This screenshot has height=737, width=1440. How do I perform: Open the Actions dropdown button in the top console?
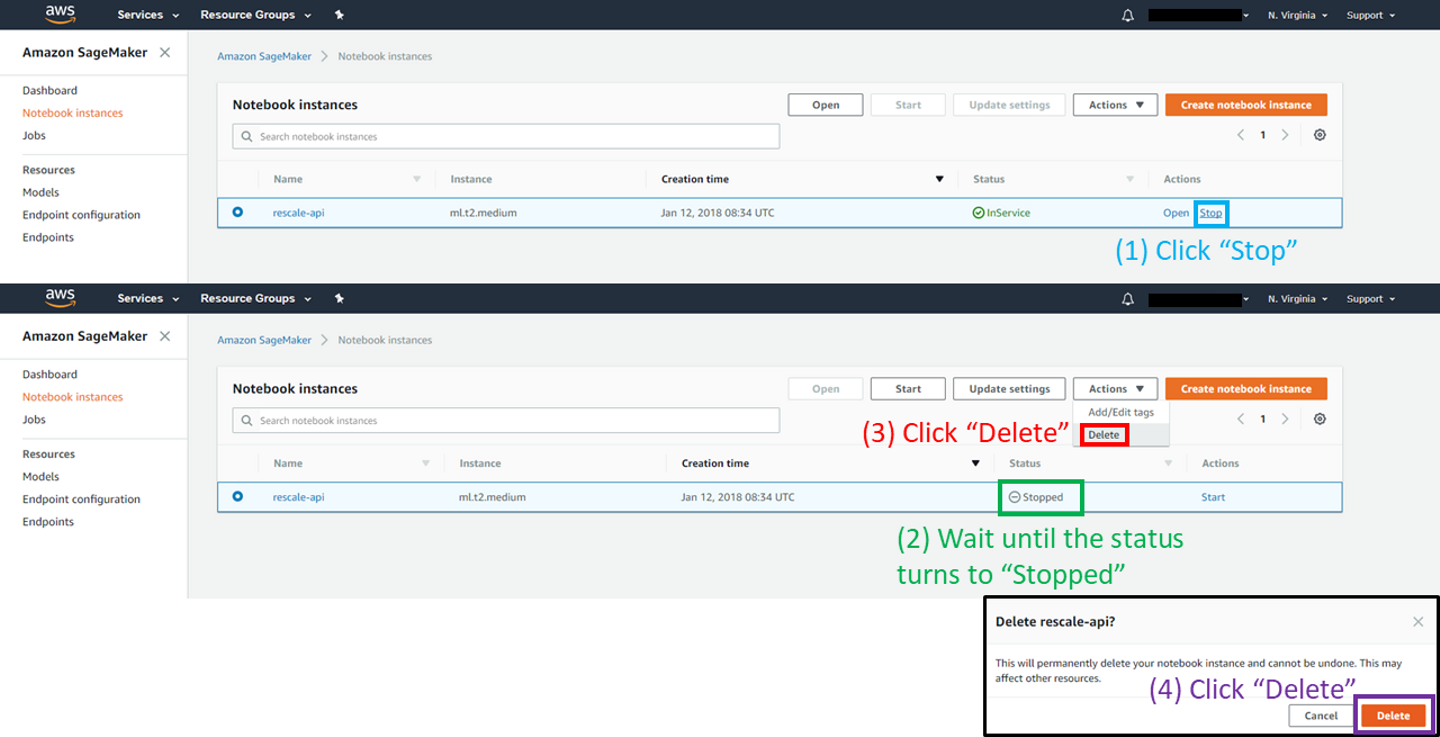click(1115, 105)
